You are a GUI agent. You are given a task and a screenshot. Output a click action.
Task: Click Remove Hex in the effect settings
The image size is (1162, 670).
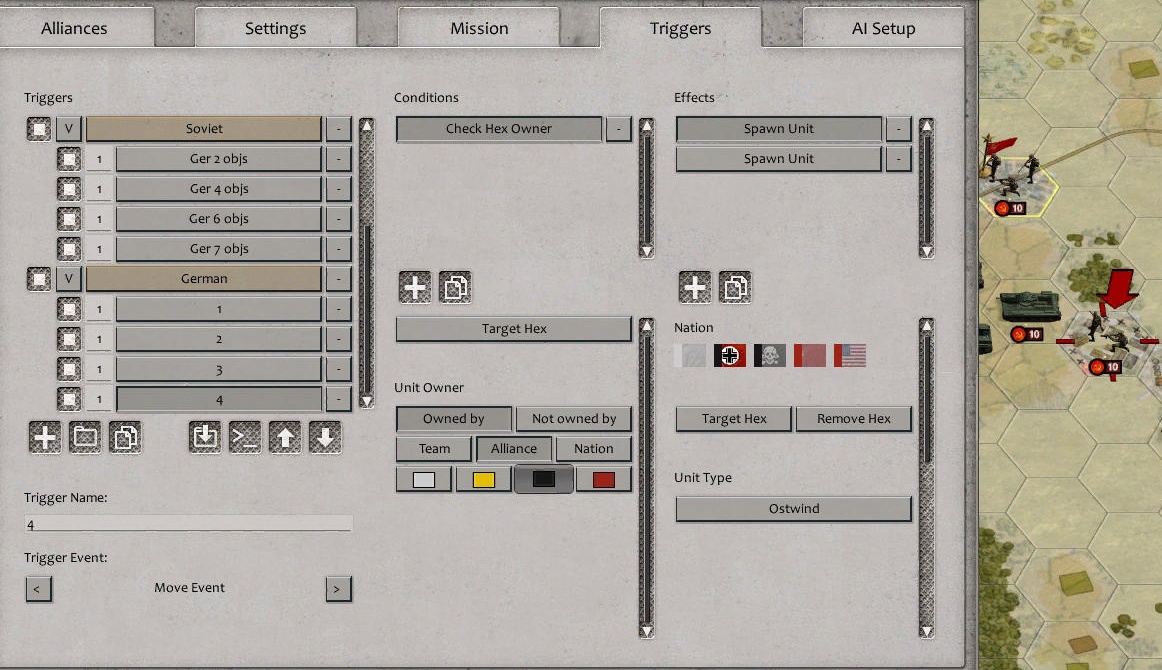854,419
